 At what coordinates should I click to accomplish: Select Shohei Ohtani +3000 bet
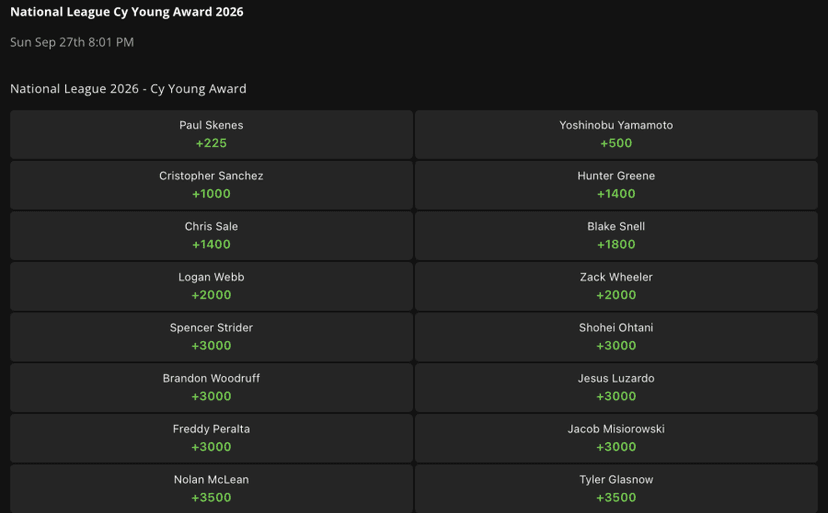click(616, 337)
